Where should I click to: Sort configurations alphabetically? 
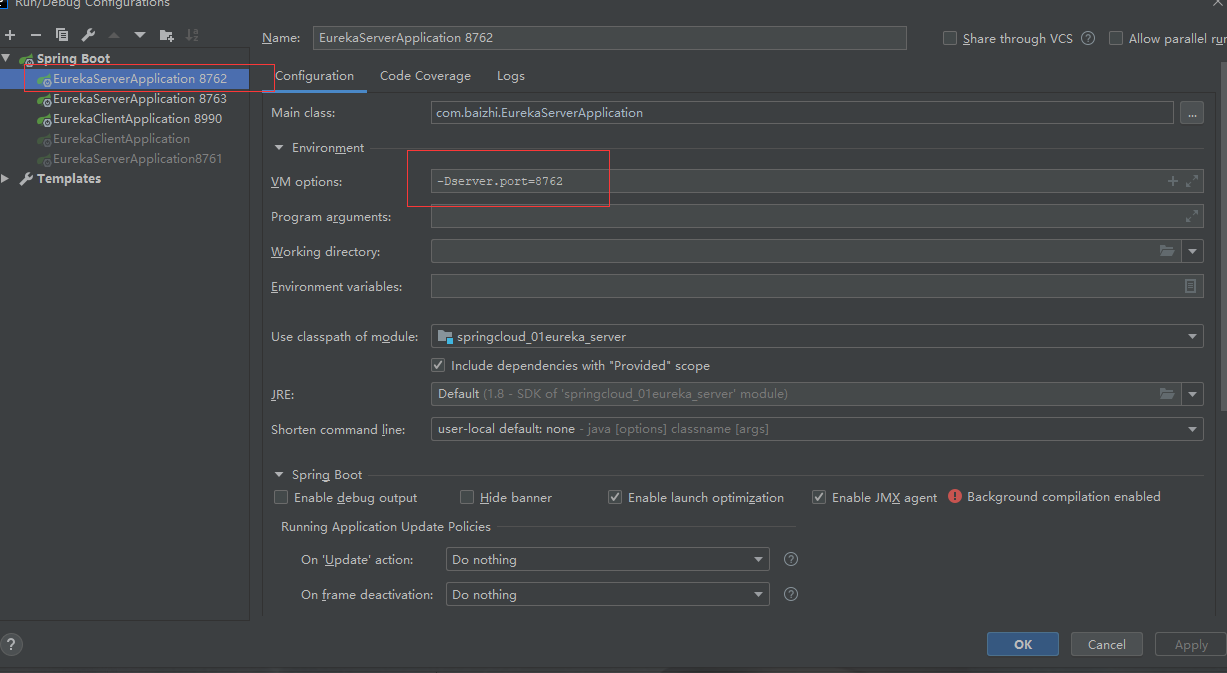tap(192, 35)
